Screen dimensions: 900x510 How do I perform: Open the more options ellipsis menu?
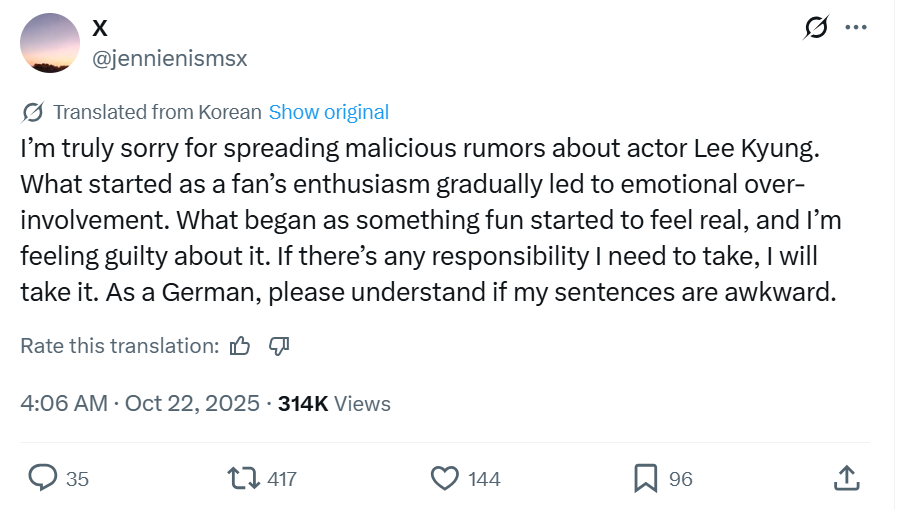pyautogui.click(x=856, y=28)
